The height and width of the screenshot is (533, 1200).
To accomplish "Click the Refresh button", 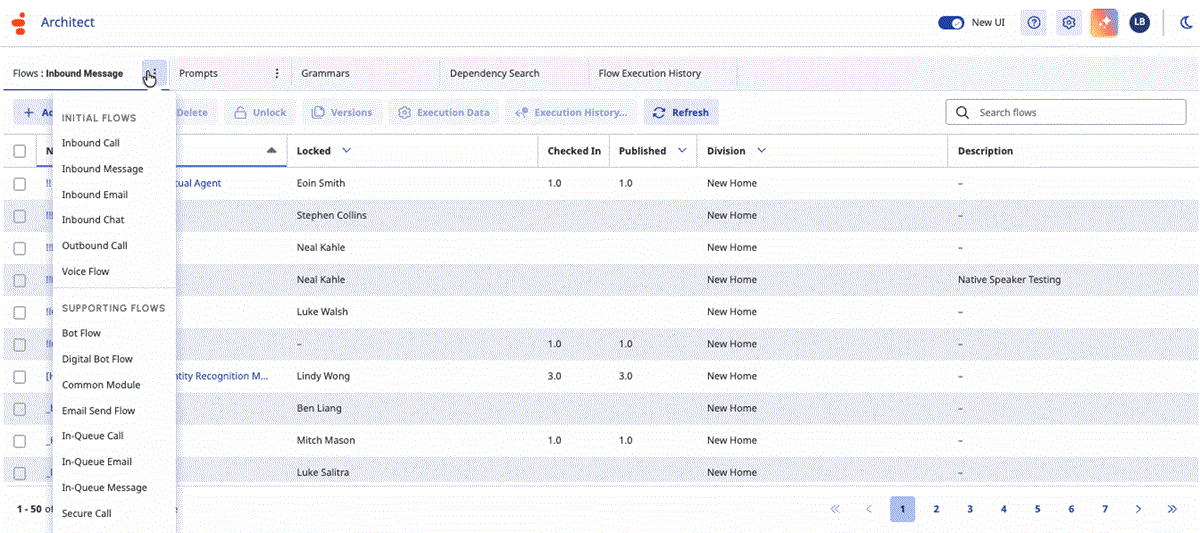I will point(680,113).
